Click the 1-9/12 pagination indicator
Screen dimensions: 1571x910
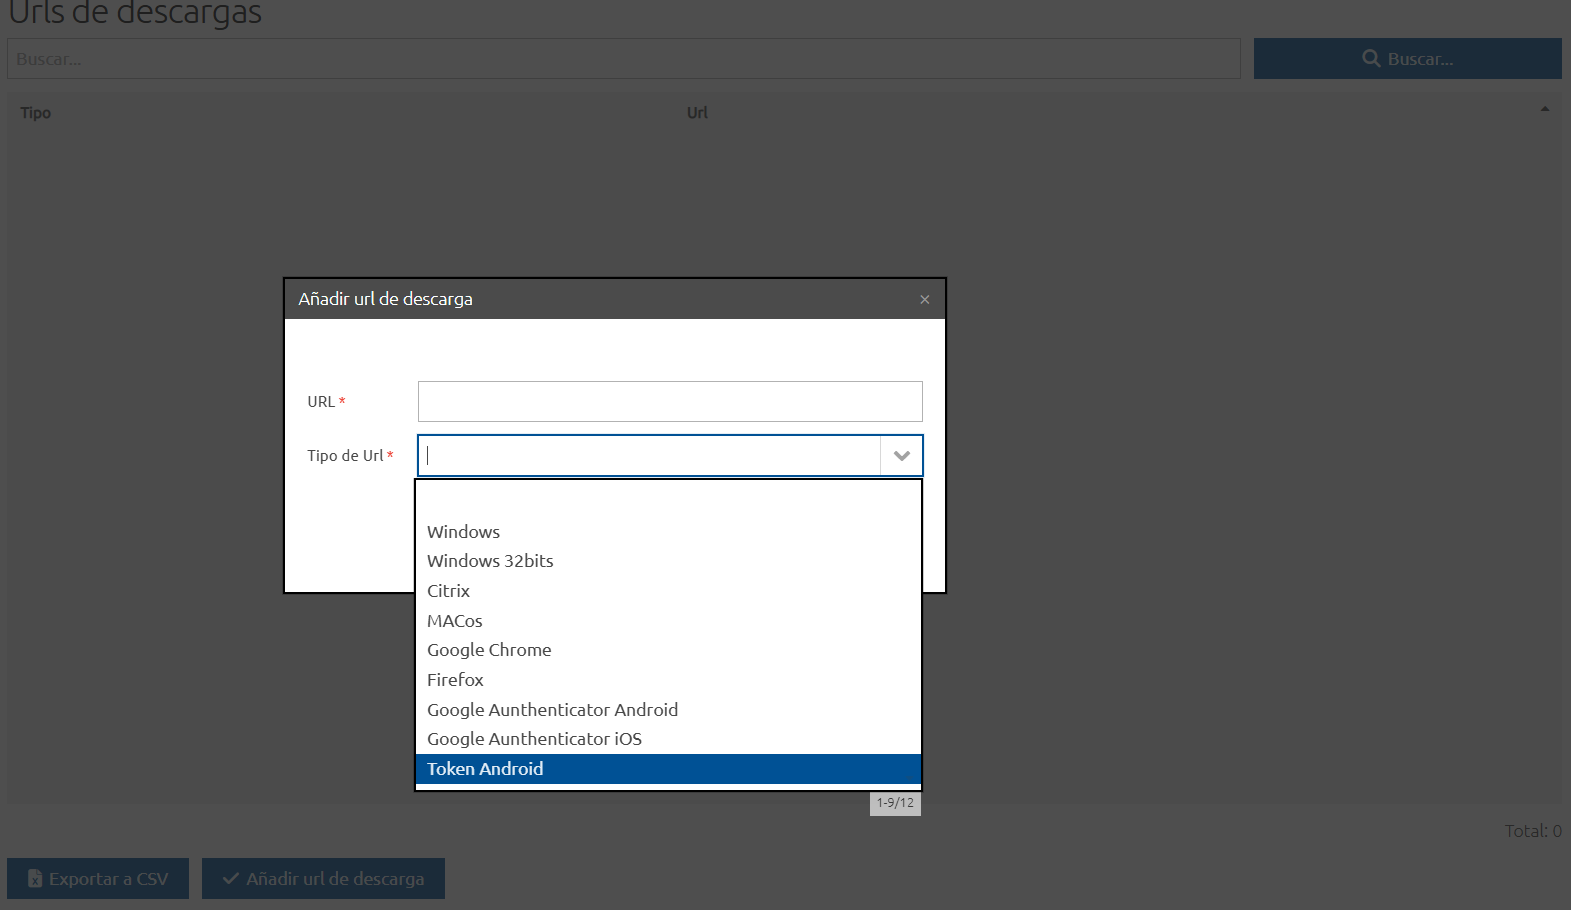pyautogui.click(x=895, y=803)
